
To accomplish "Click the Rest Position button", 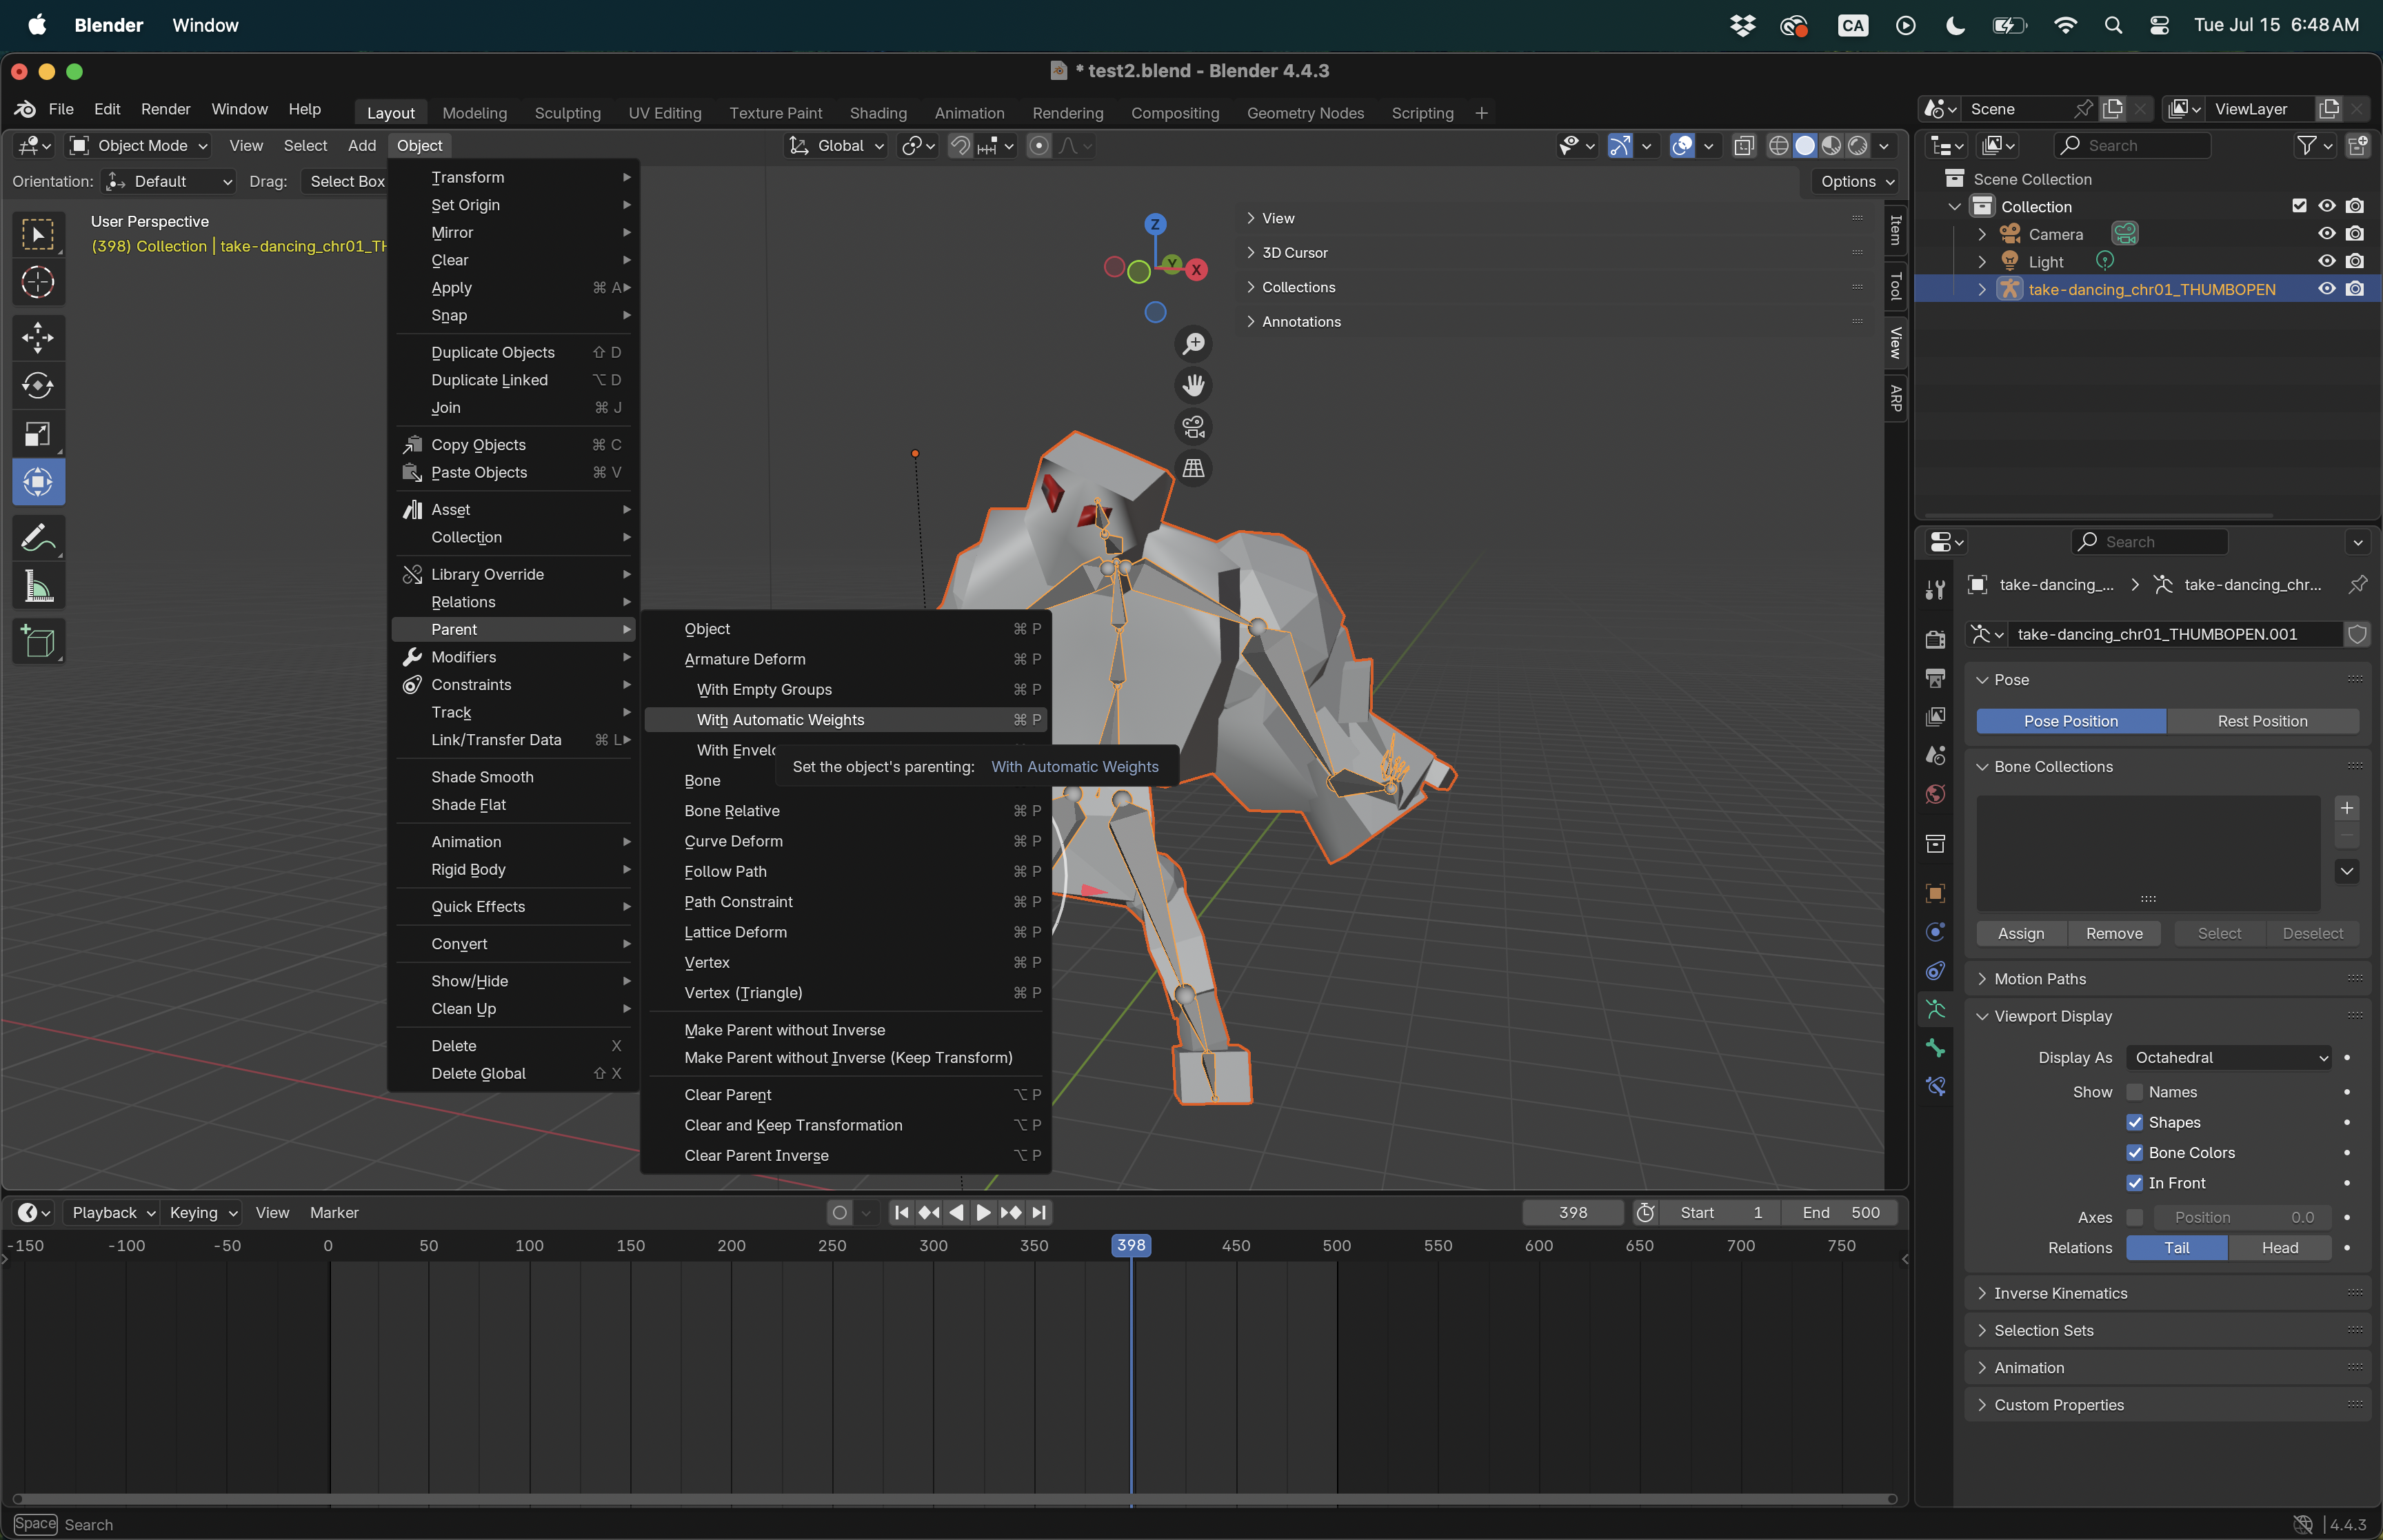I will tap(2262, 721).
